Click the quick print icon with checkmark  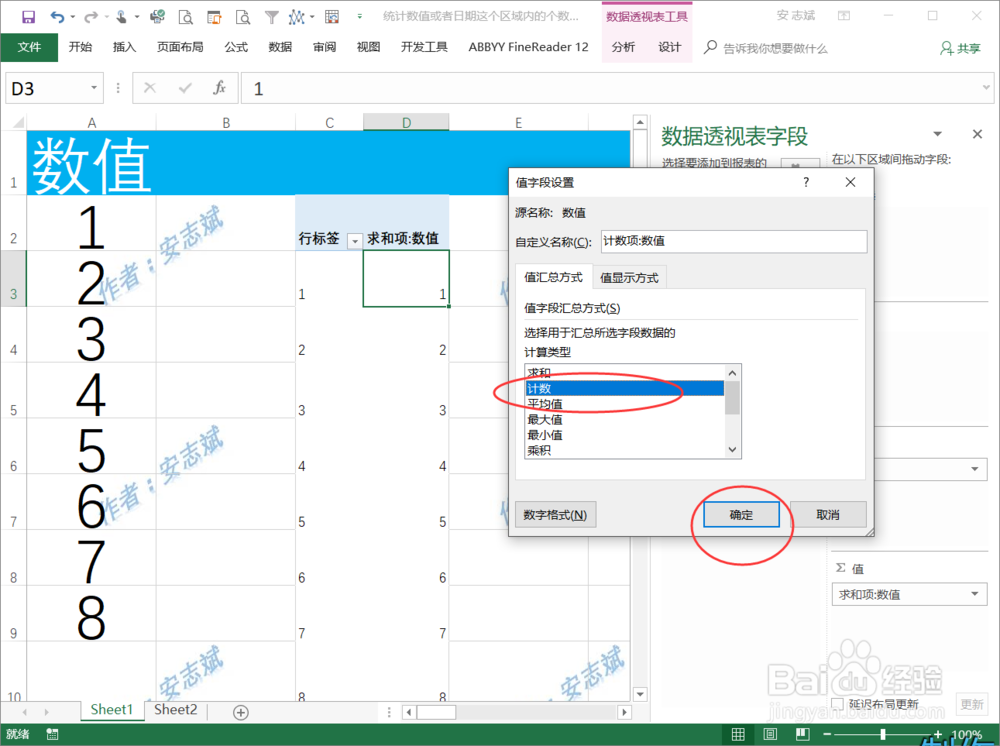(x=157, y=17)
